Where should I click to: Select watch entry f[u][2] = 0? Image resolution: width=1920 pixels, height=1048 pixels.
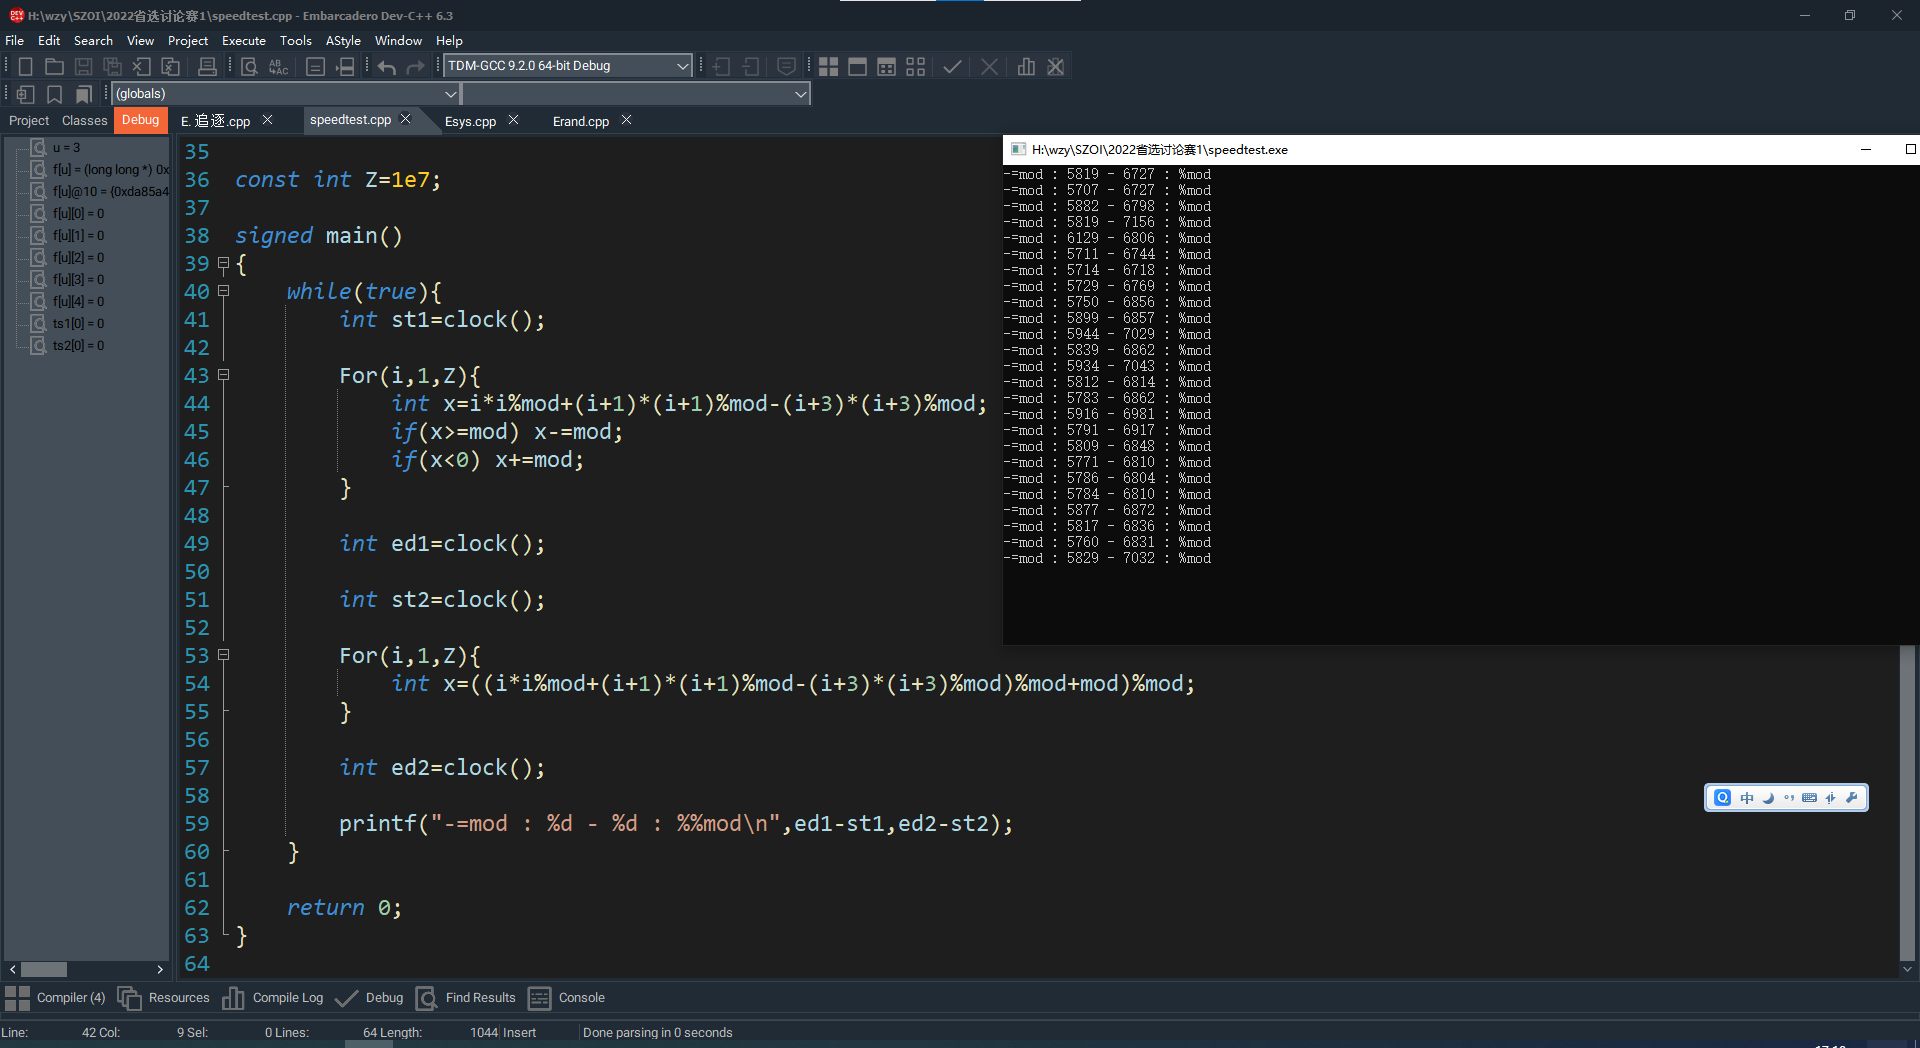78,258
